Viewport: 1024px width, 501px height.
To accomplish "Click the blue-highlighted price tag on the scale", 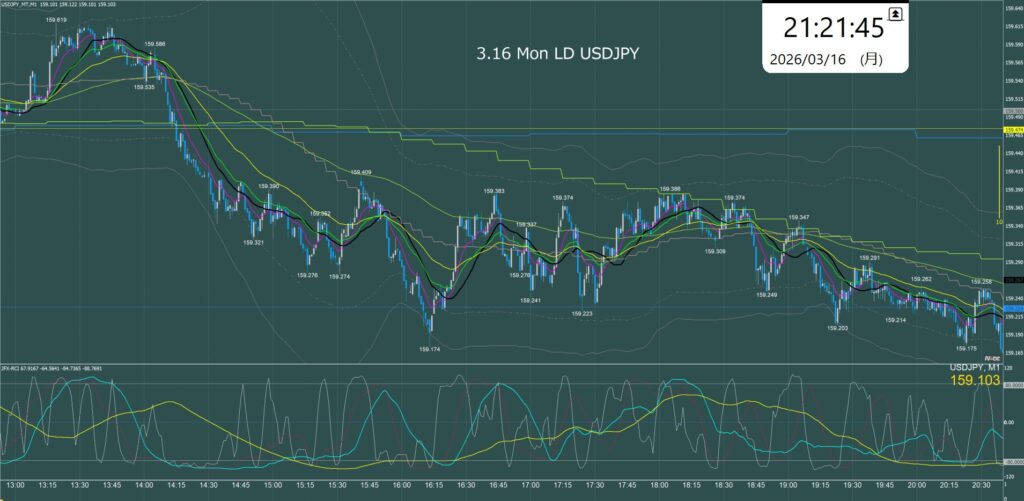I will [x=1014, y=308].
